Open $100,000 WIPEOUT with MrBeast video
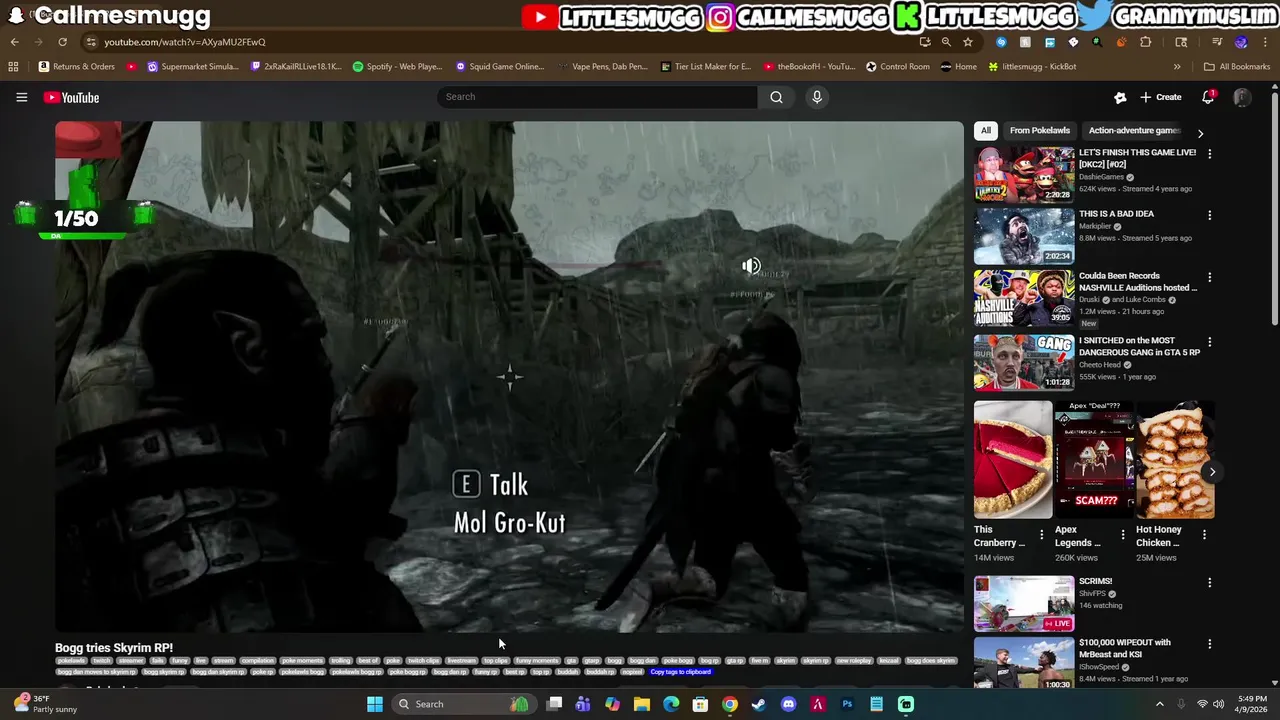1280x720 pixels. pyautogui.click(x=1024, y=664)
